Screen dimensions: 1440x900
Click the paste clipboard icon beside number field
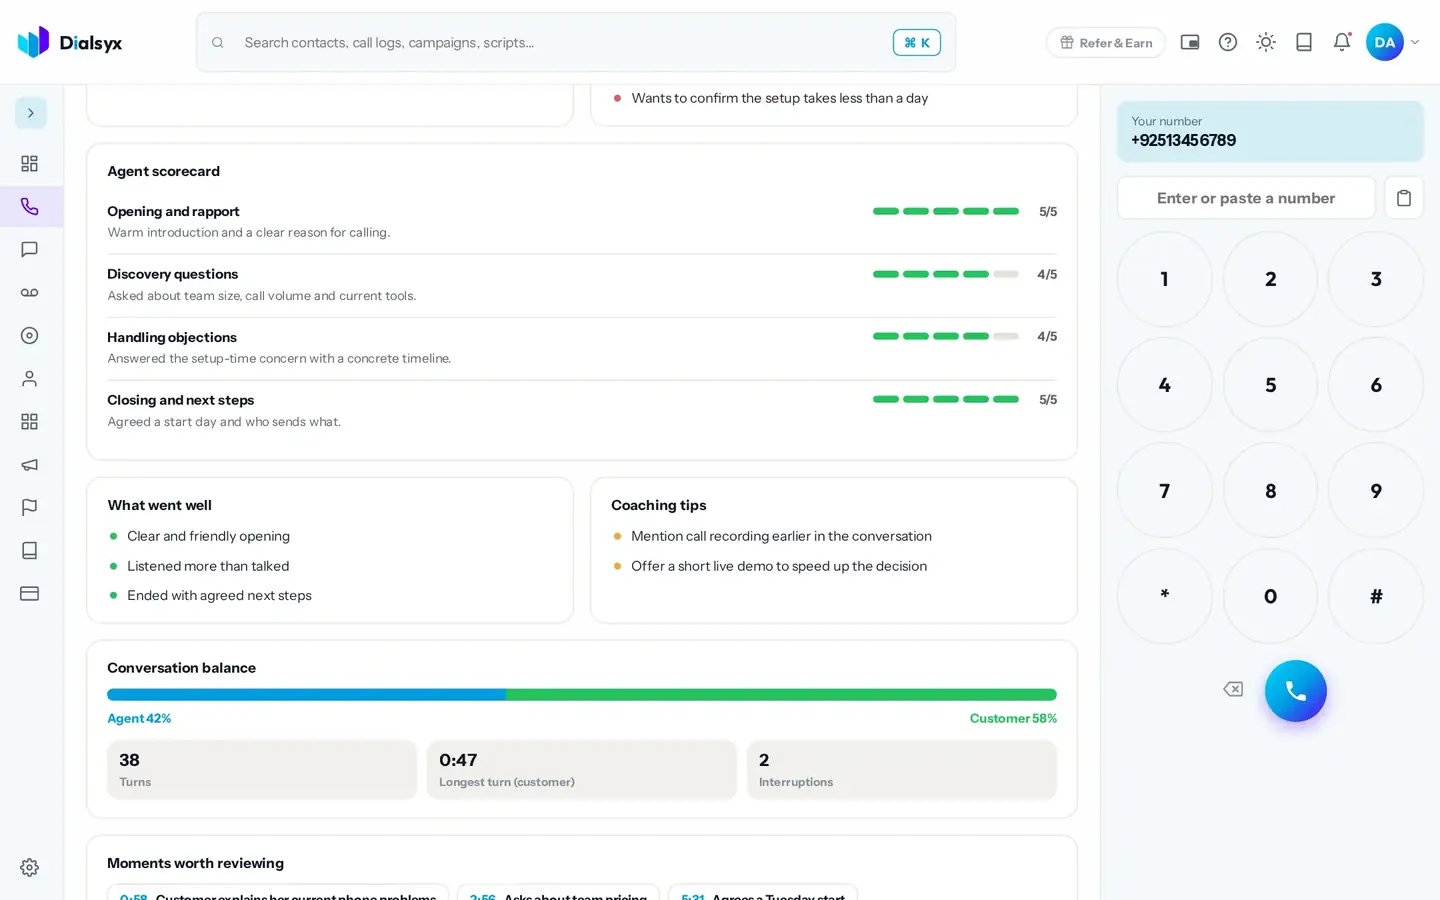[x=1404, y=198]
